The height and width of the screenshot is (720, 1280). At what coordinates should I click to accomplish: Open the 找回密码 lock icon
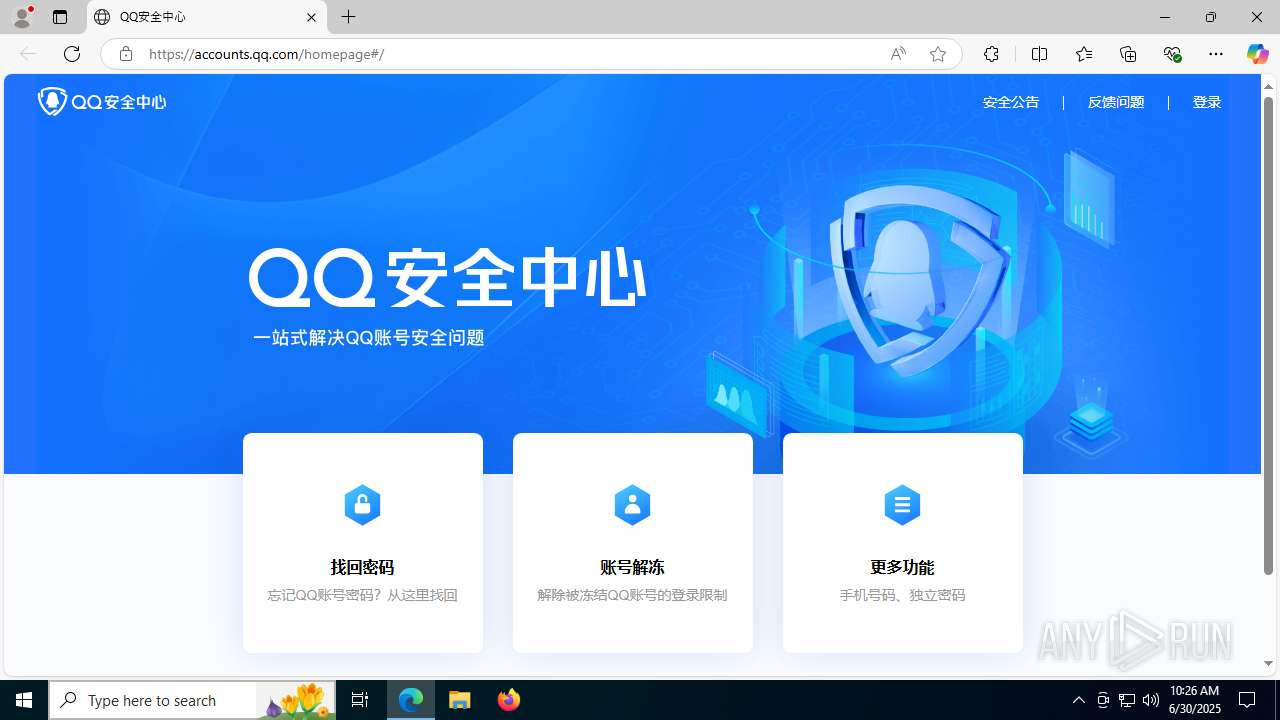[x=362, y=505]
